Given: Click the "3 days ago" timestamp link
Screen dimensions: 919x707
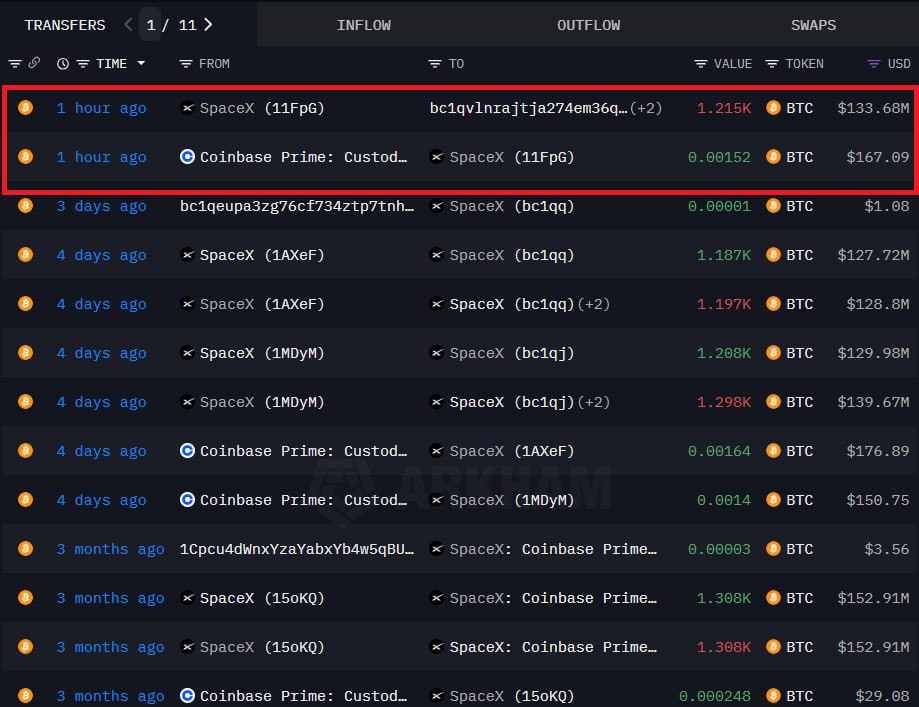Looking at the screenshot, I should (101, 206).
